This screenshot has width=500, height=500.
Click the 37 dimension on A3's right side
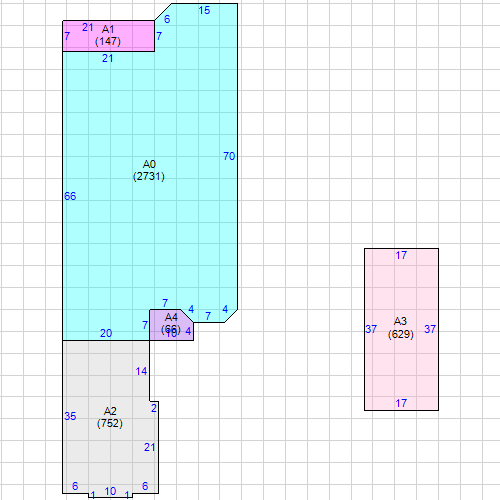pyautogui.click(x=430, y=329)
